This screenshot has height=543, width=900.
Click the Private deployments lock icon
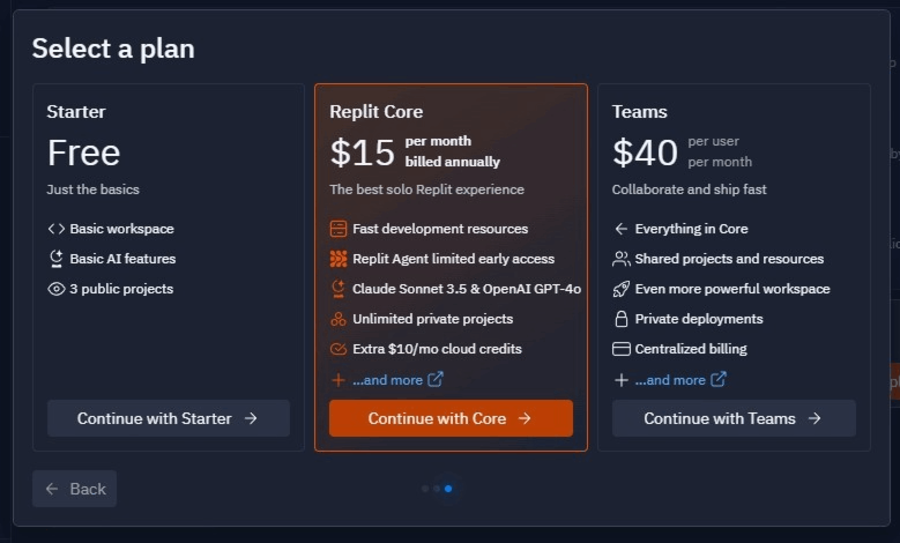pos(621,319)
